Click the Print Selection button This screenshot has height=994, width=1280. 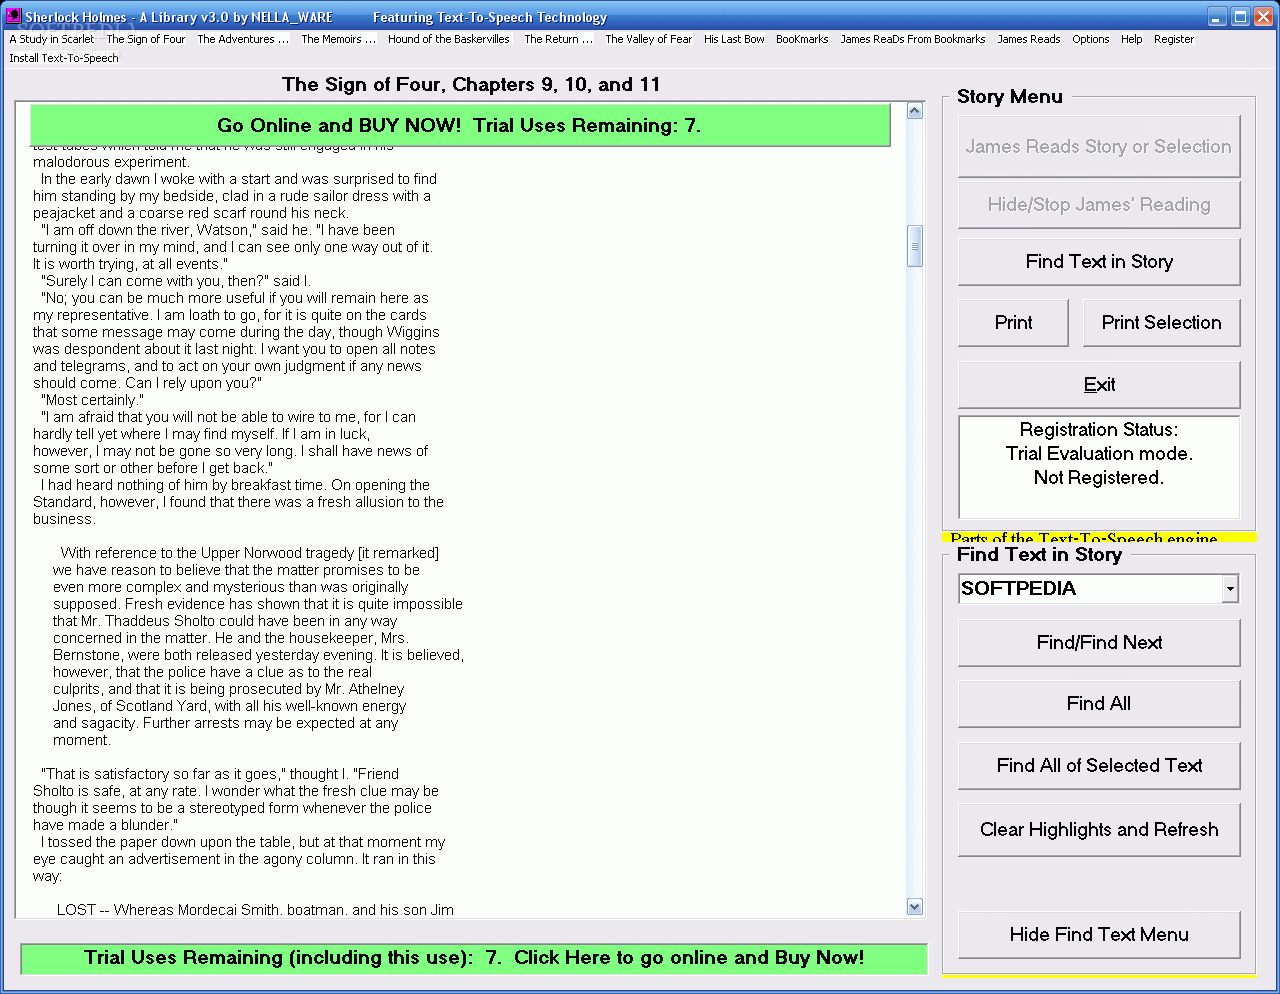tap(1161, 322)
